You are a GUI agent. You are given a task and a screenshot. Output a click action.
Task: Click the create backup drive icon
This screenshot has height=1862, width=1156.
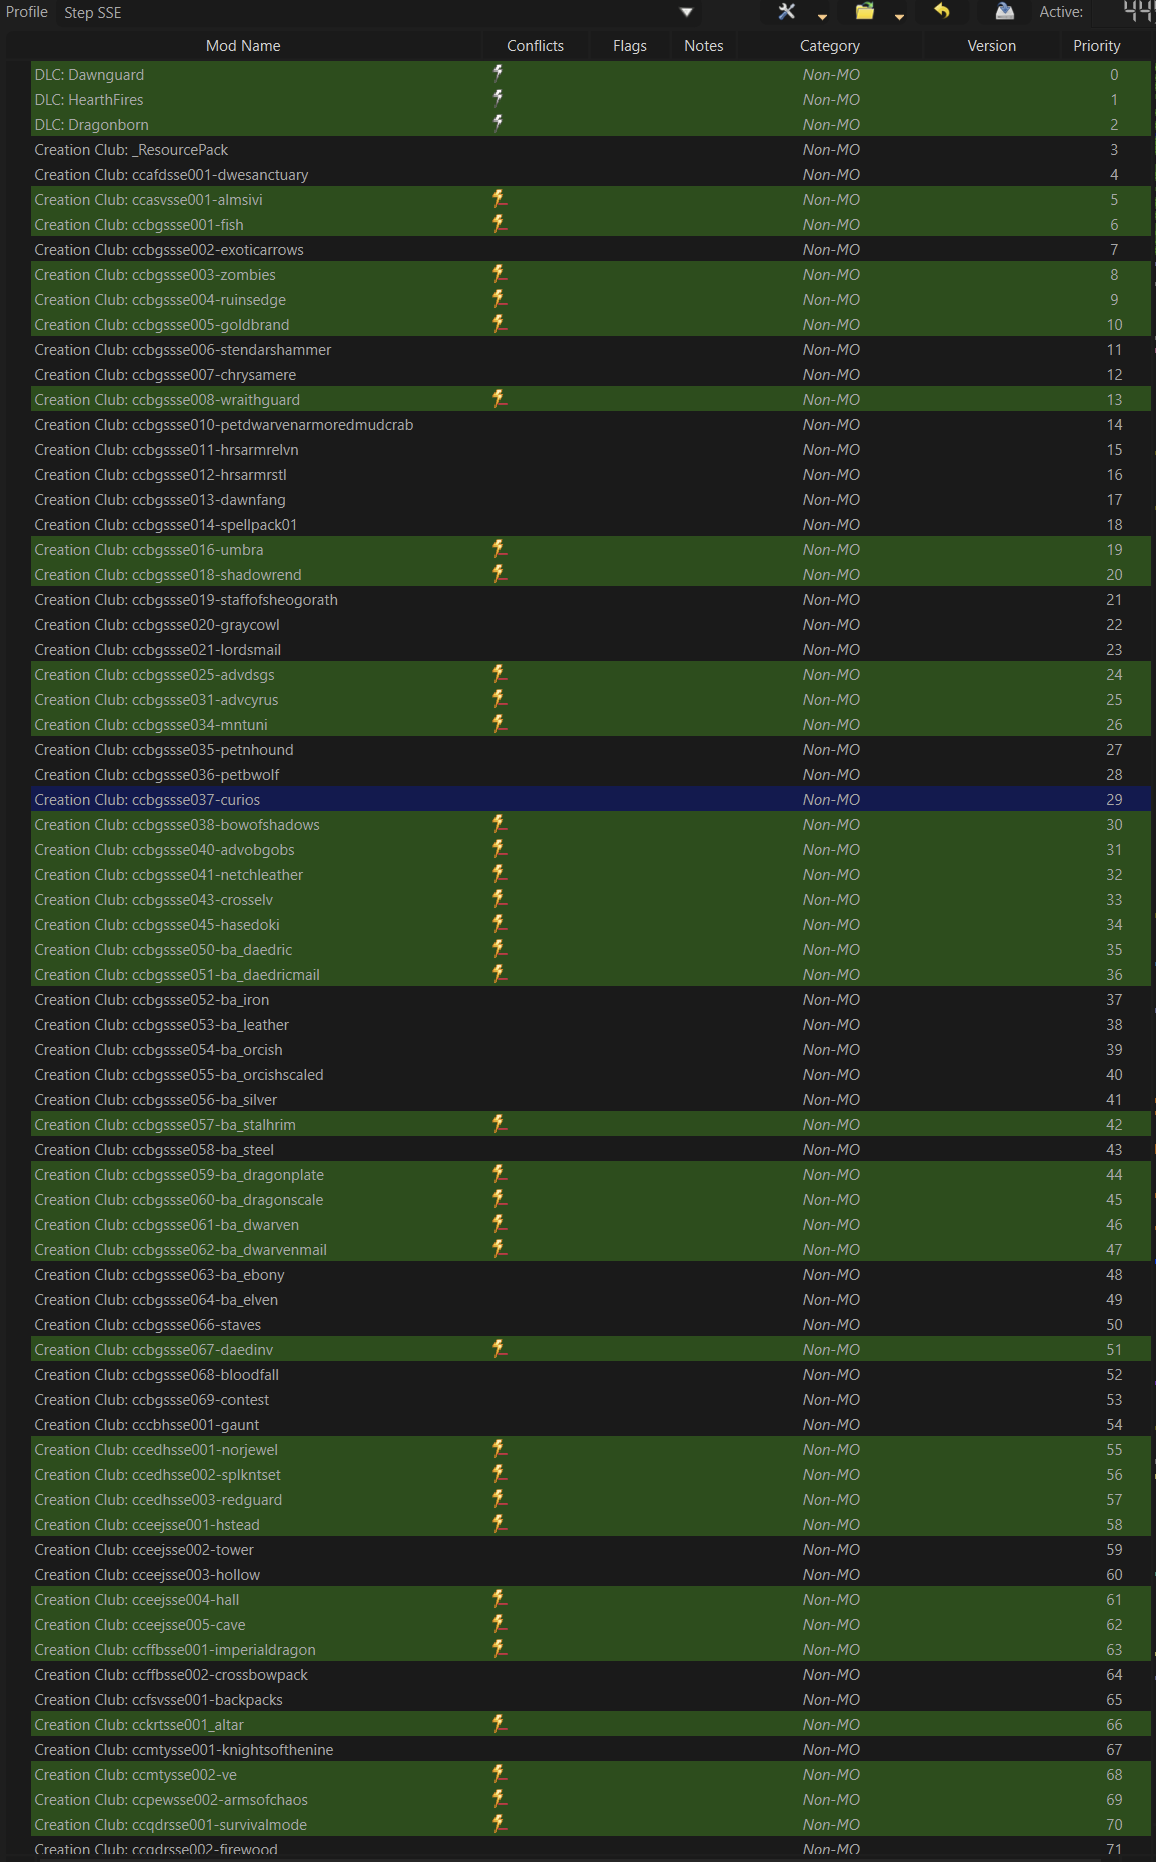(x=1005, y=12)
